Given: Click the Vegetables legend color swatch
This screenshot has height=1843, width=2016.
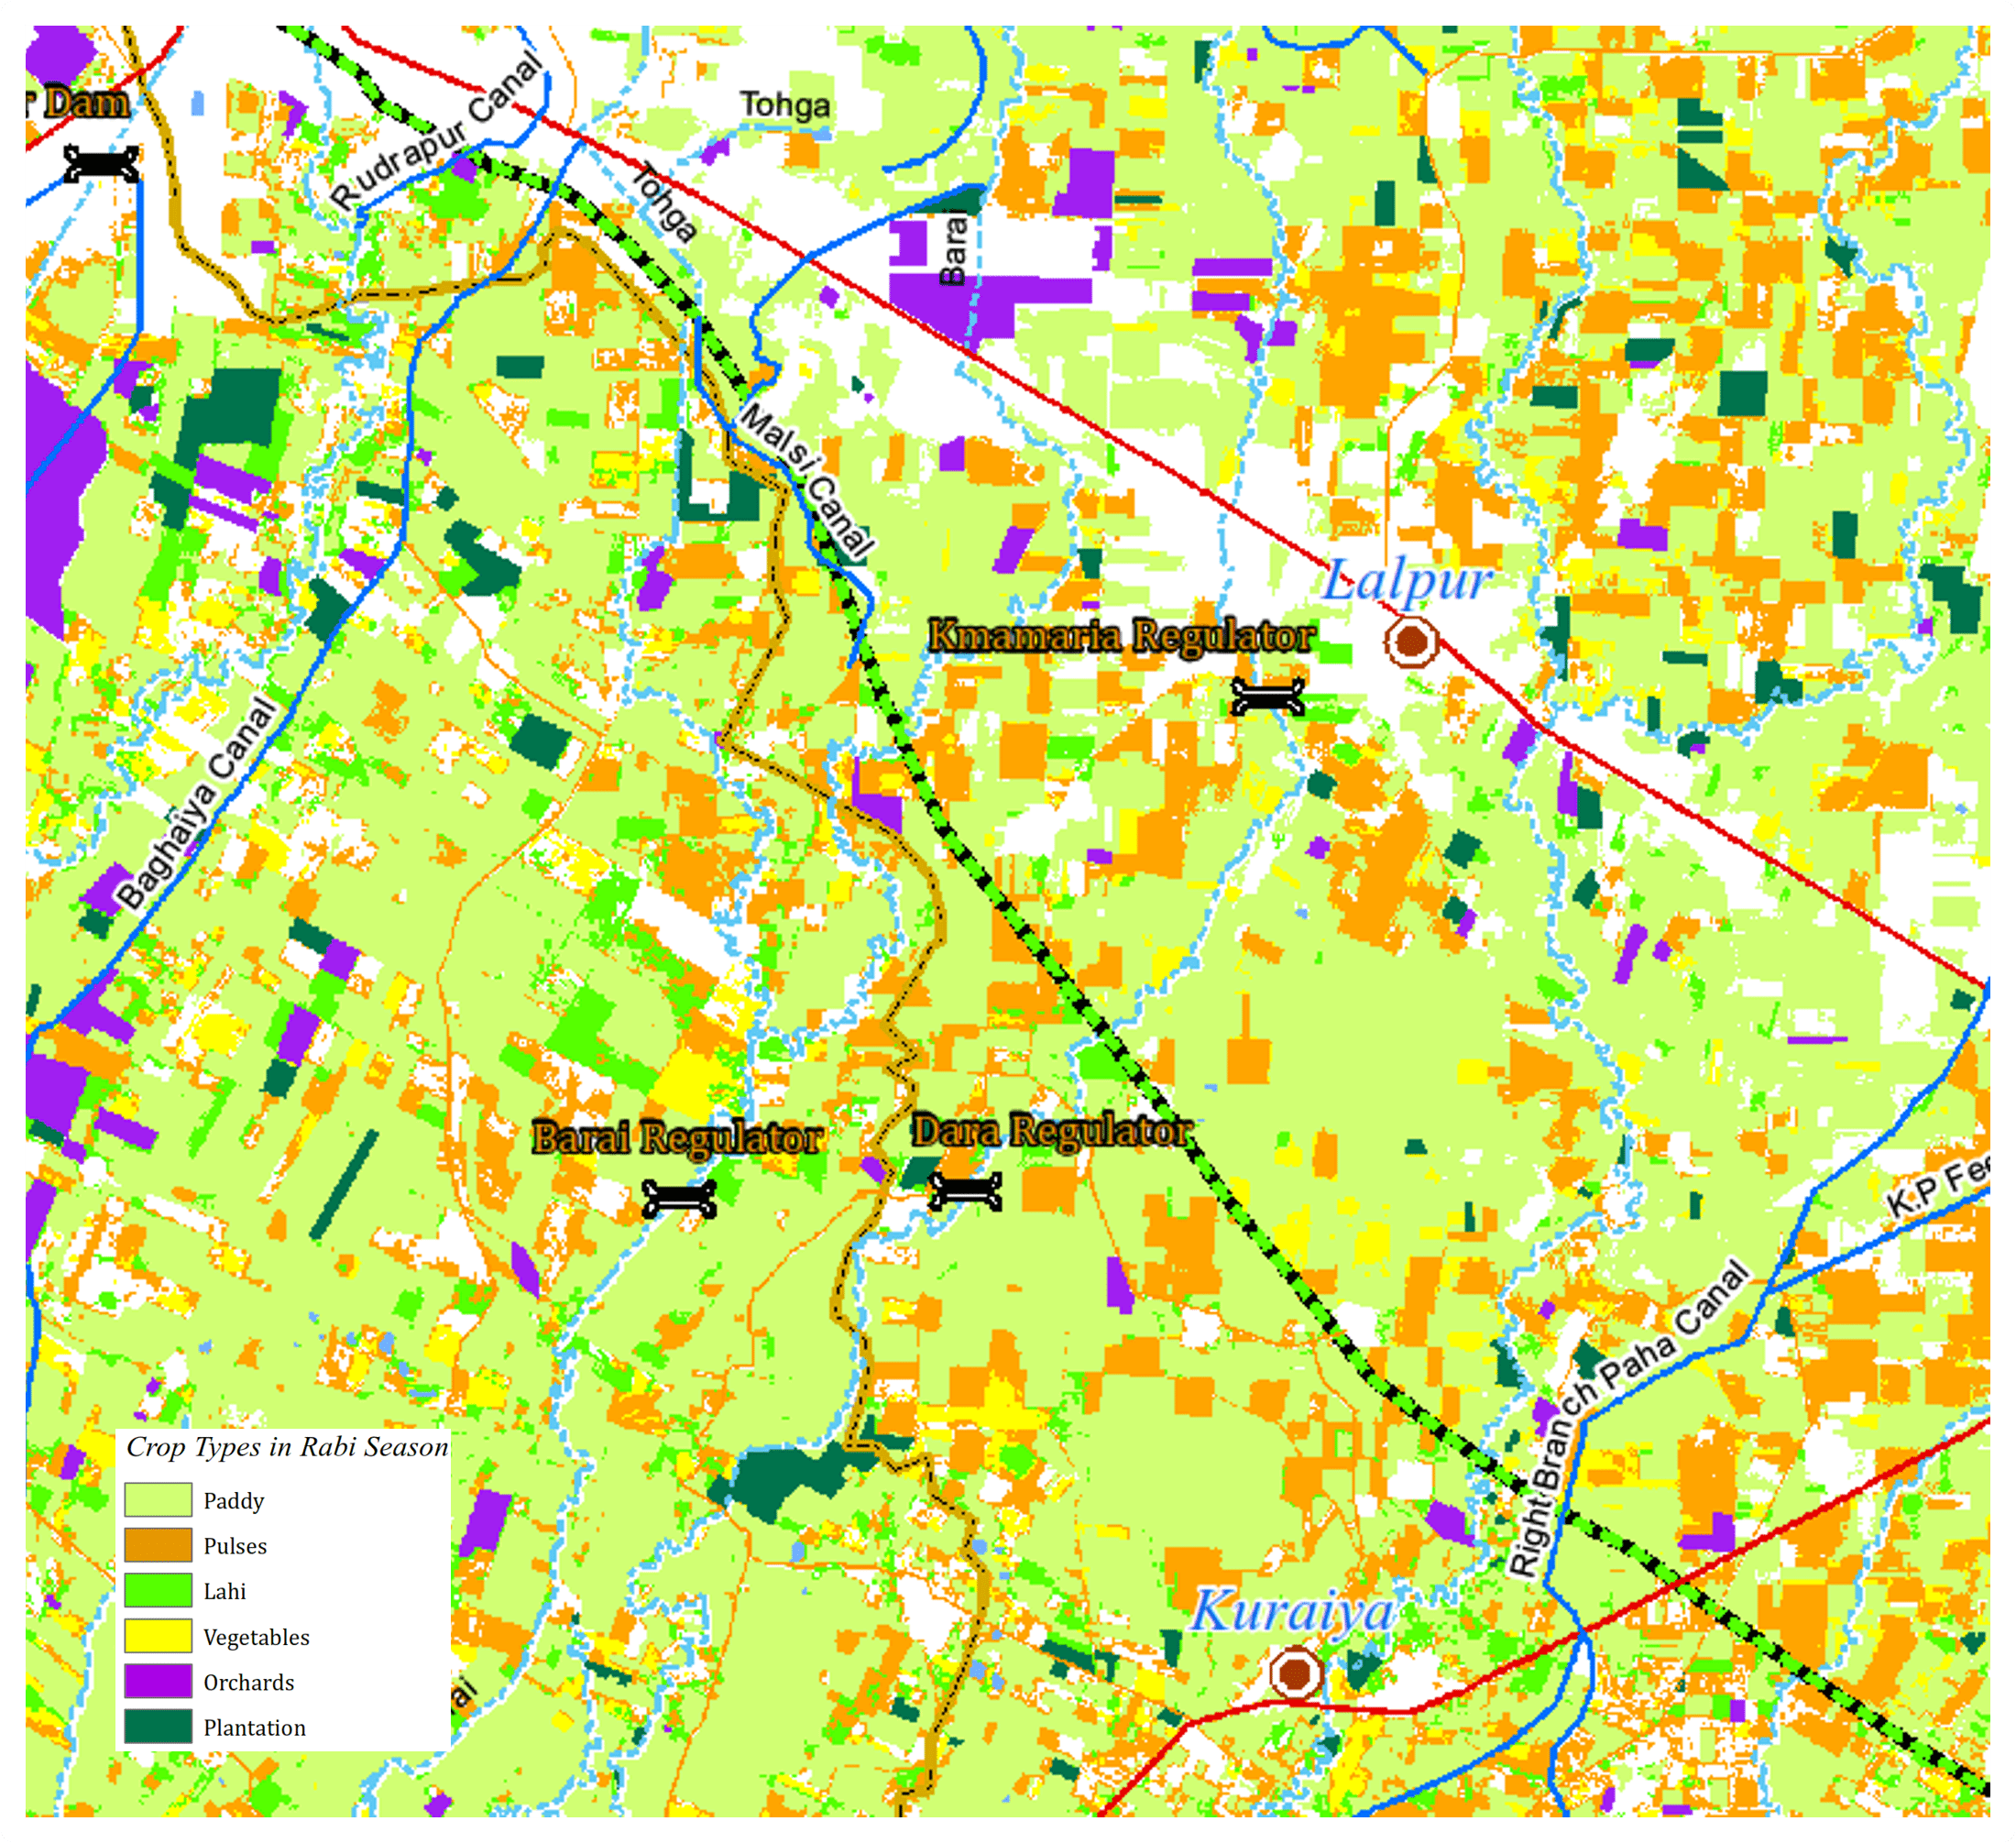Looking at the screenshot, I should (x=158, y=1636).
